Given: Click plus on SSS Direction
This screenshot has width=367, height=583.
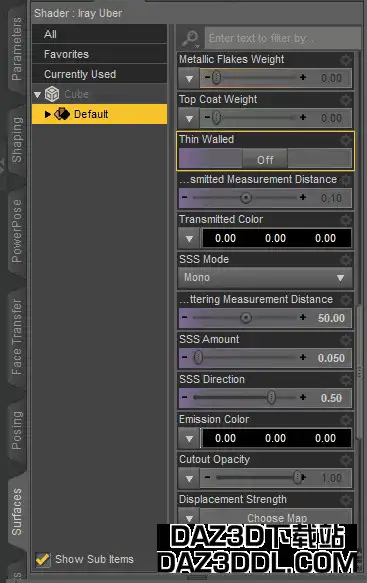Looking at the screenshot, I should pos(303,397).
